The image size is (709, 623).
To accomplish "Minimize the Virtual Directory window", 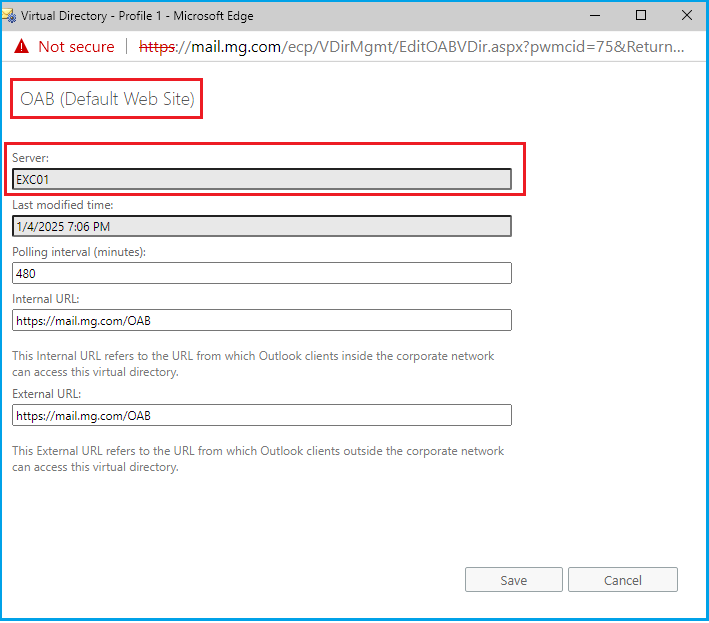I will click(x=595, y=15).
